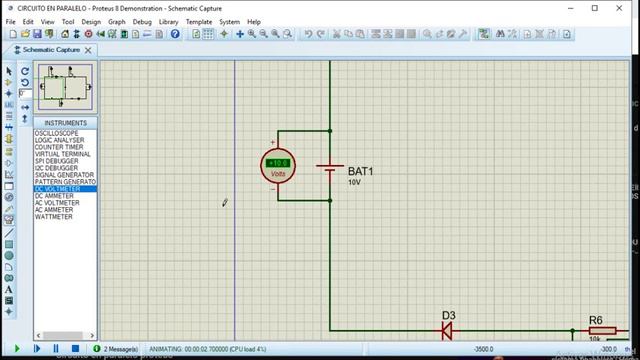
Task: Open the Library menu
Action: click(x=168, y=22)
